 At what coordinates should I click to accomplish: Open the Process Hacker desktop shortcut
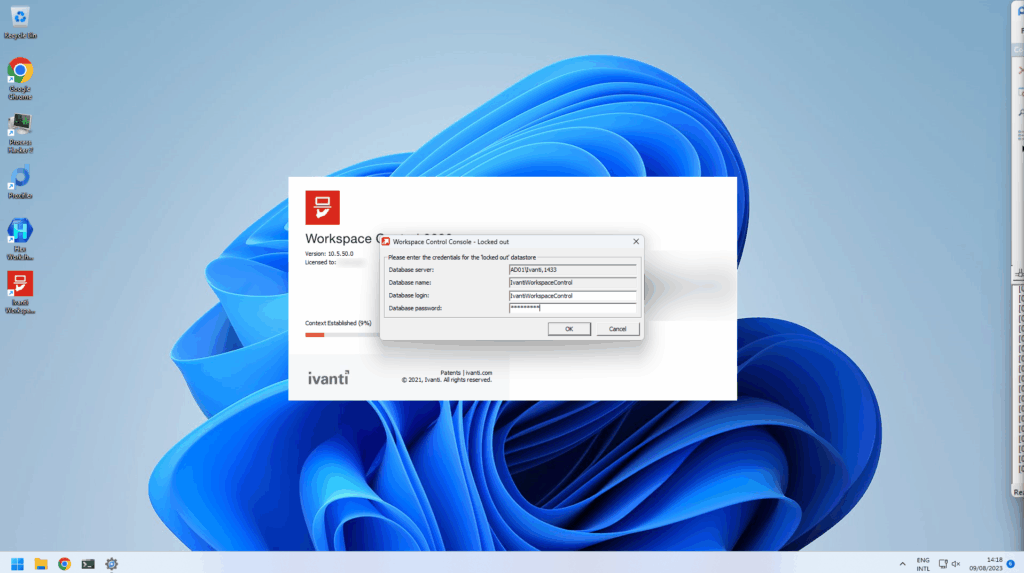pos(20,126)
